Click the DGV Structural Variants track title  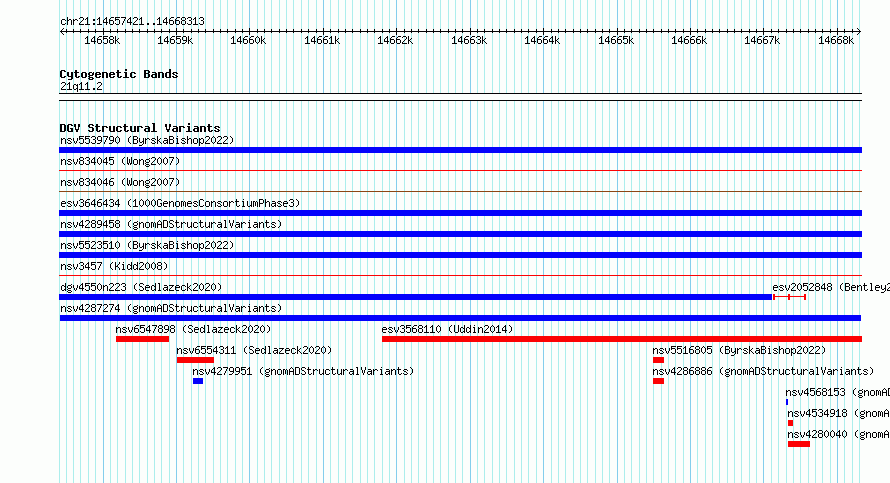coord(140,128)
